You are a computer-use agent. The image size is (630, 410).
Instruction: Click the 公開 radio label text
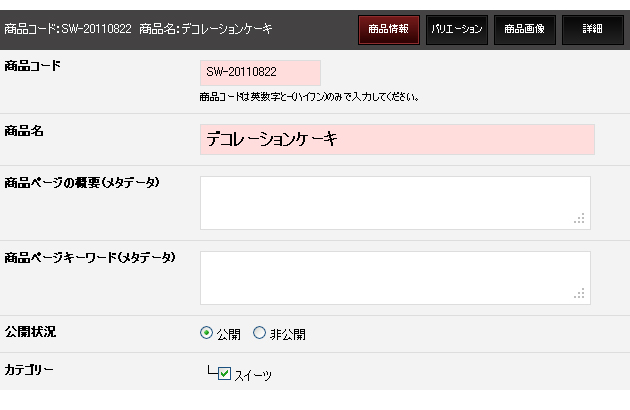click(x=229, y=334)
